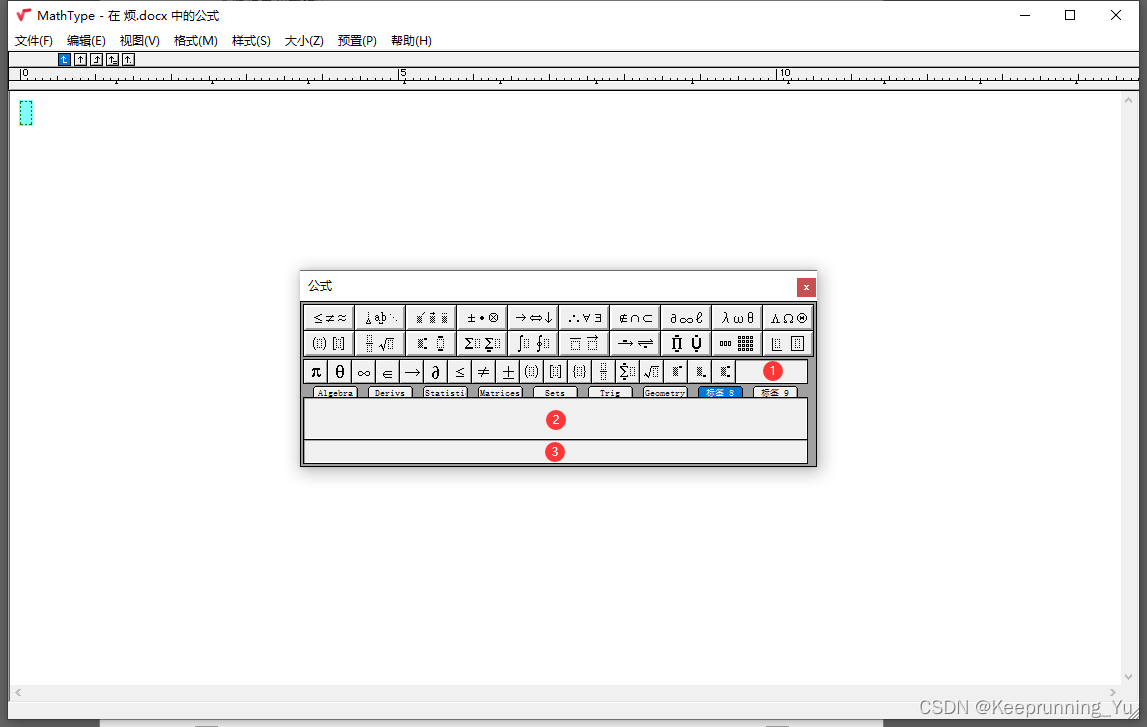Insert square root template from small bar
Viewport: 1147px width, 727px height.
click(x=651, y=372)
